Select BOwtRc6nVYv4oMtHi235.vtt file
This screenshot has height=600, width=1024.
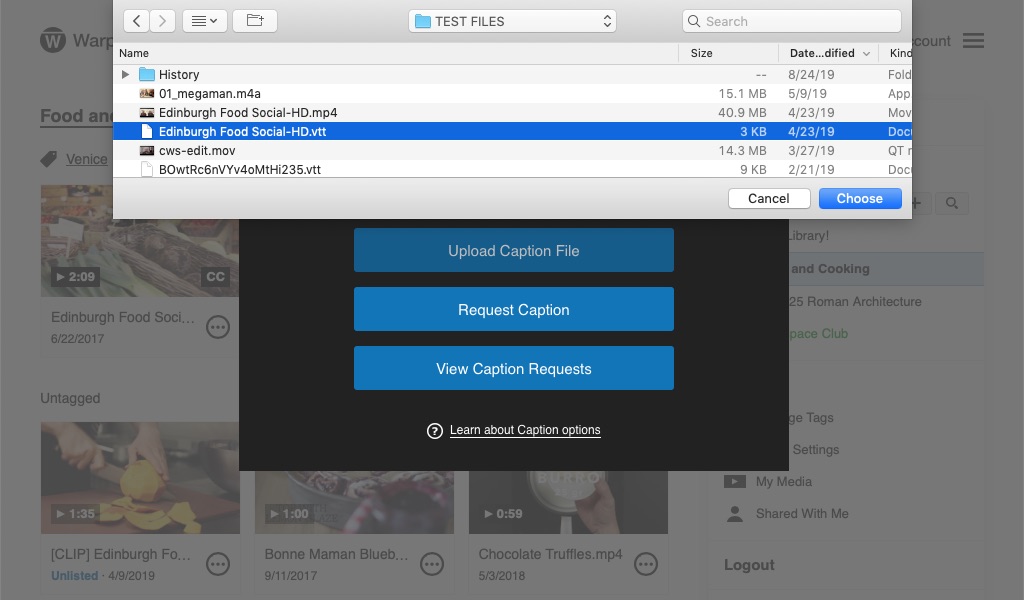click(512, 169)
